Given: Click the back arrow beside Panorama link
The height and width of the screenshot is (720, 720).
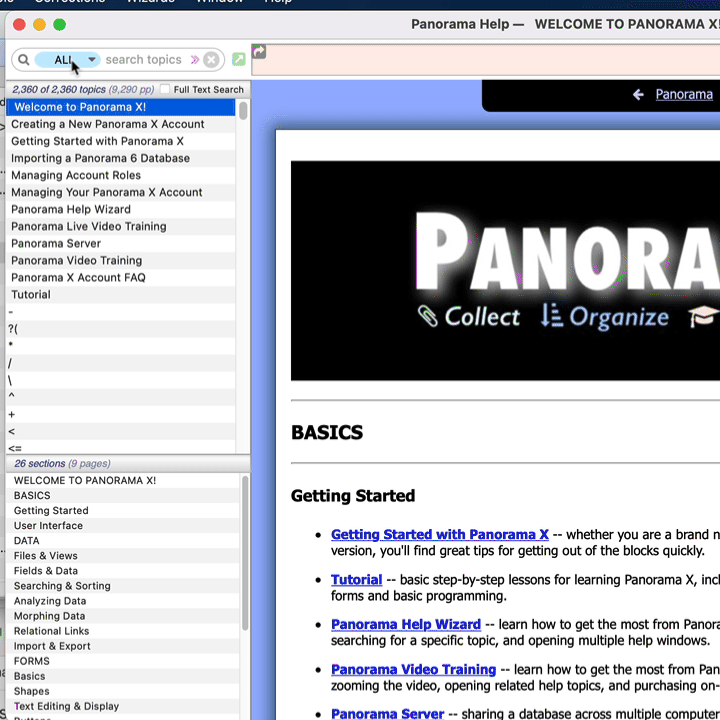Looking at the screenshot, I should (638, 95).
